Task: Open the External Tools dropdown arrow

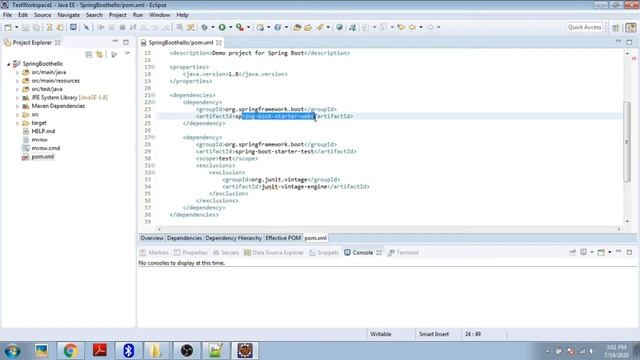Action: 248,27
